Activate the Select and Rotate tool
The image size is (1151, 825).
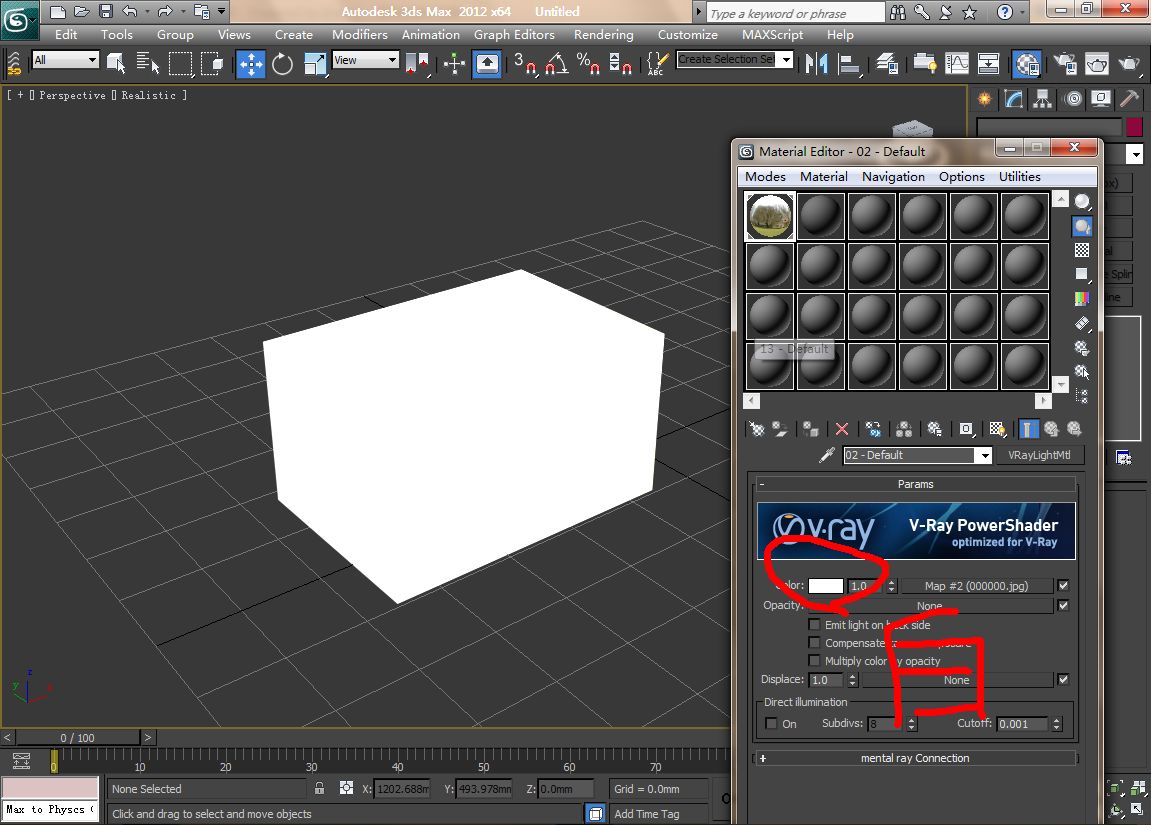[283, 64]
